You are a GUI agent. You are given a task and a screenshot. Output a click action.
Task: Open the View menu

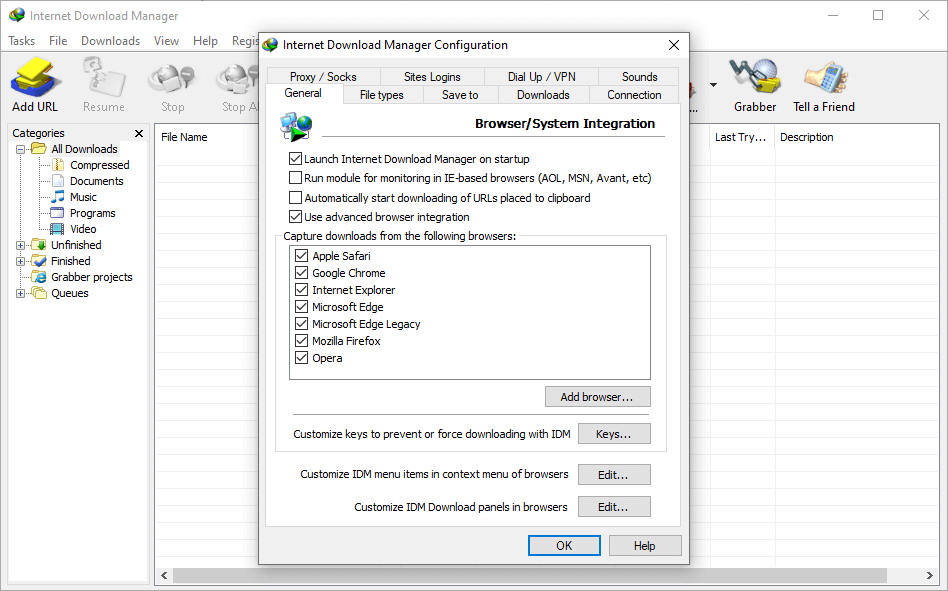pos(166,40)
